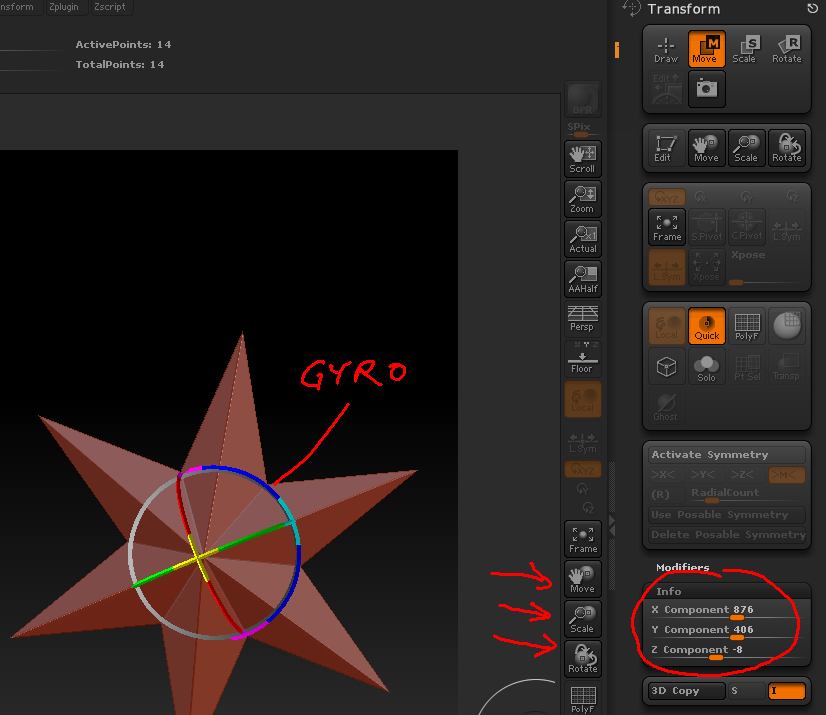Click the C.Pivot icon in Transform palette
Screen dimensions: 826x715
pyautogui.click(x=746, y=227)
